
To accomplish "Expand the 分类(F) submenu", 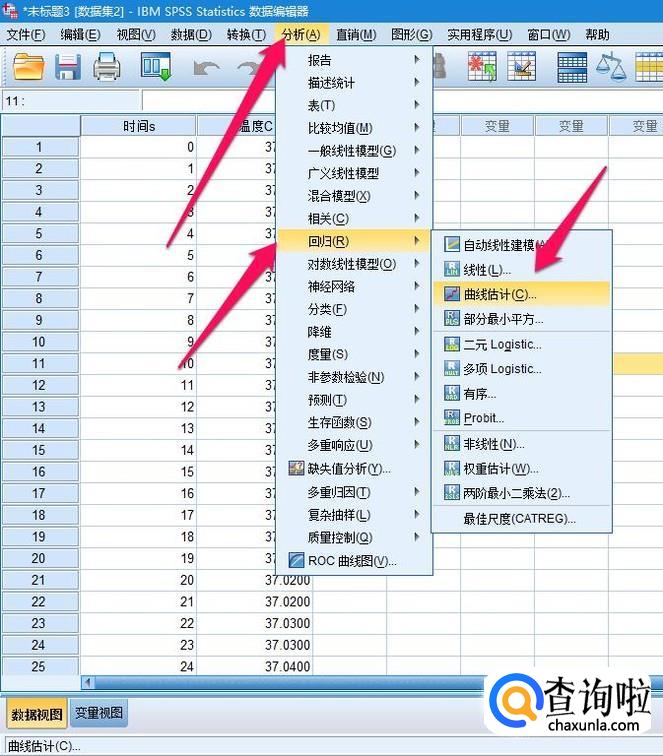I will 354,309.
